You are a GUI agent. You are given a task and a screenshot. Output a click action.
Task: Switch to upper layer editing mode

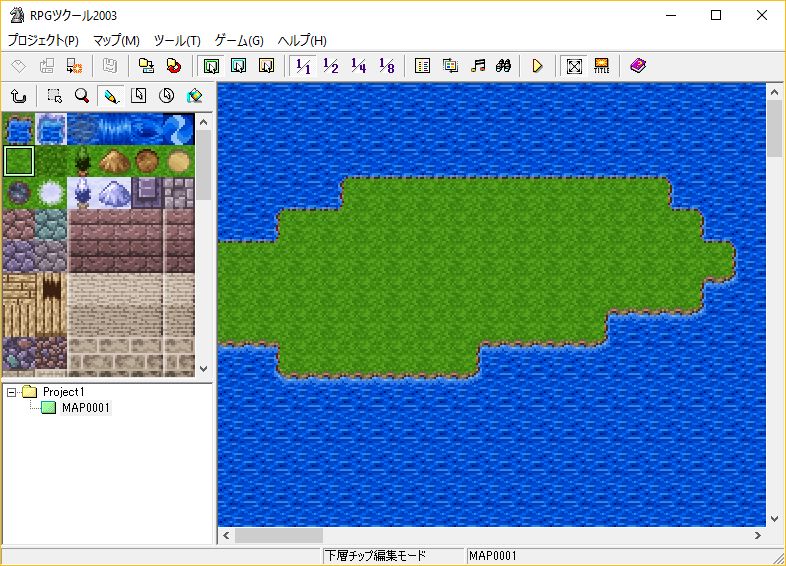pos(239,66)
